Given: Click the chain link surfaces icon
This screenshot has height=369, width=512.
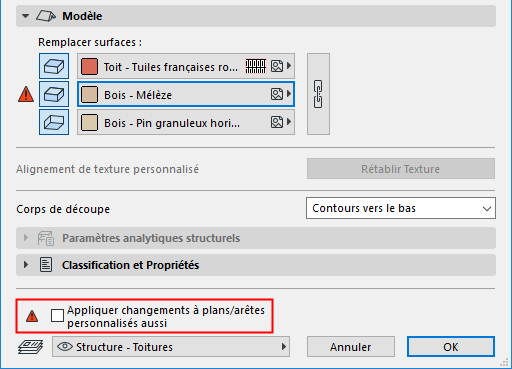Looking at the screenshot, I should coord(318,94).
